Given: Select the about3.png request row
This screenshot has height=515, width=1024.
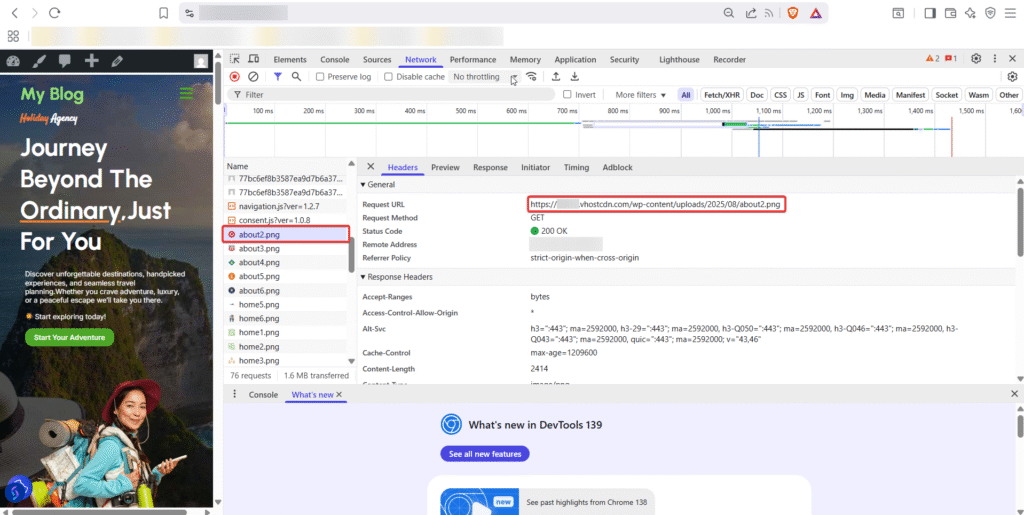Looking at the screenshot, I should [287, 248].
